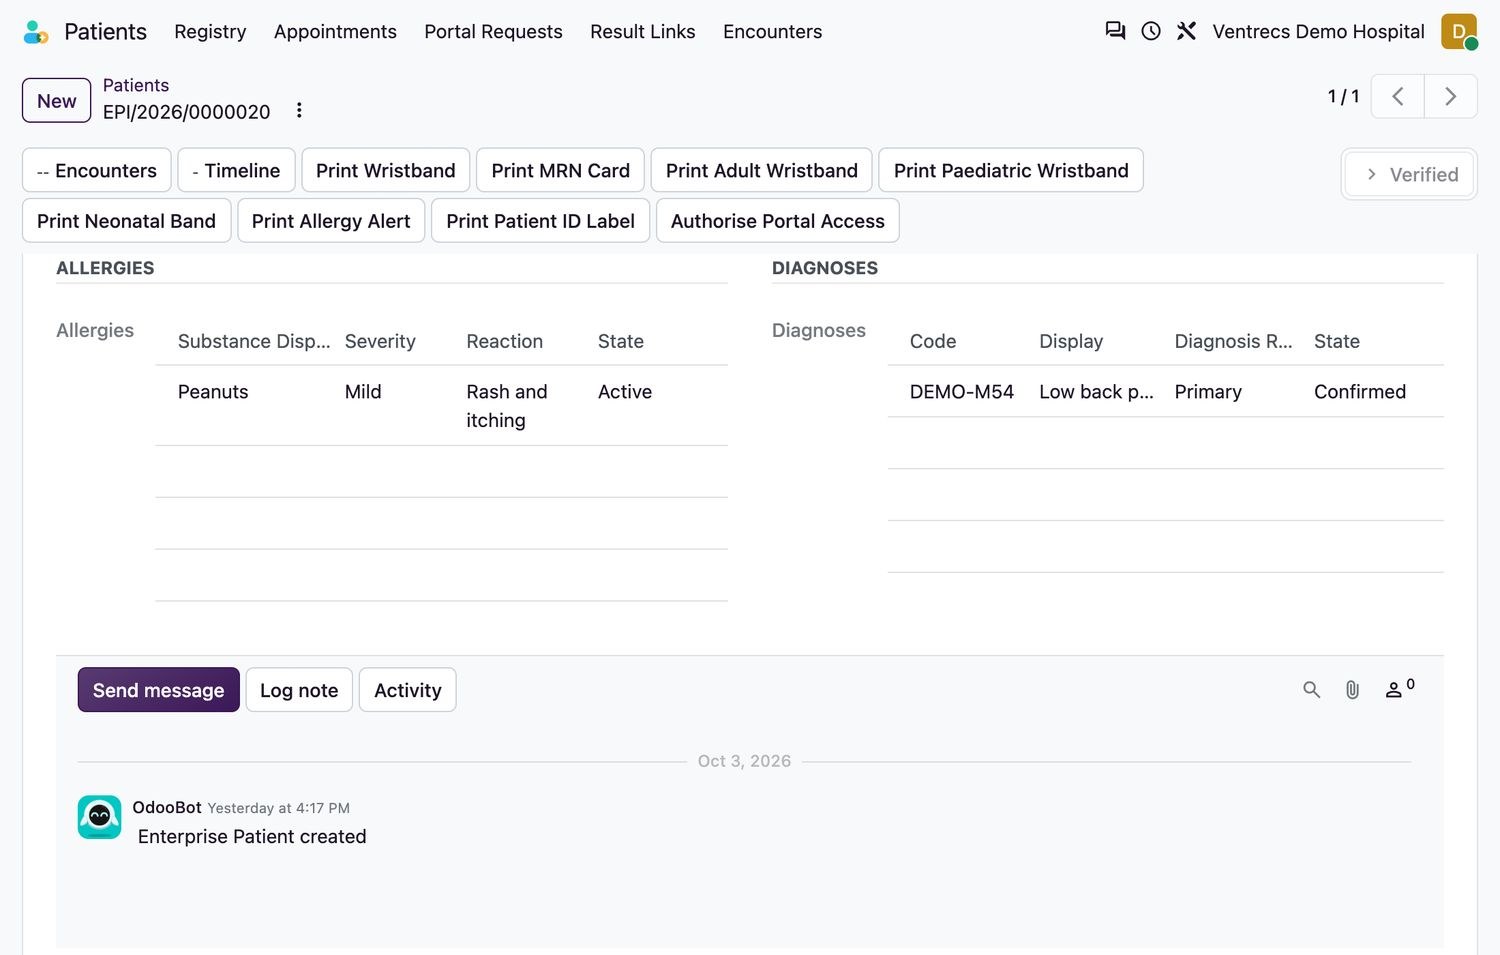Sort allergies by the Severity column header

(x=380, y=341)
